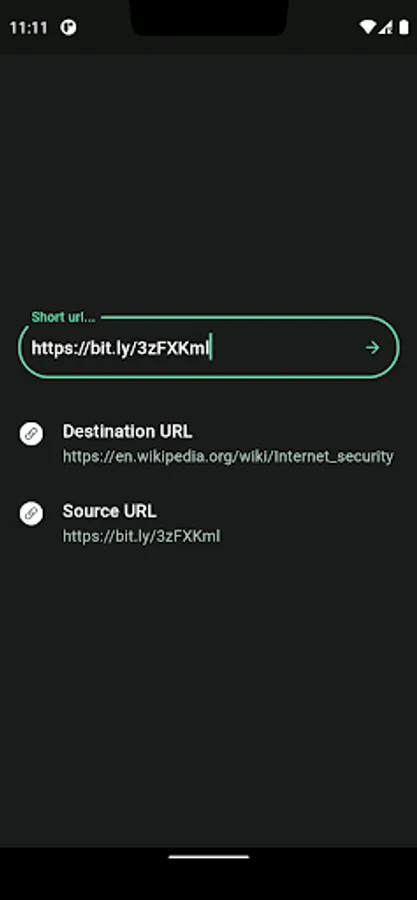Tap the camera notch at the top
Image resolution: width=417 pixels, height=900 pixels.
click(209, 17)
